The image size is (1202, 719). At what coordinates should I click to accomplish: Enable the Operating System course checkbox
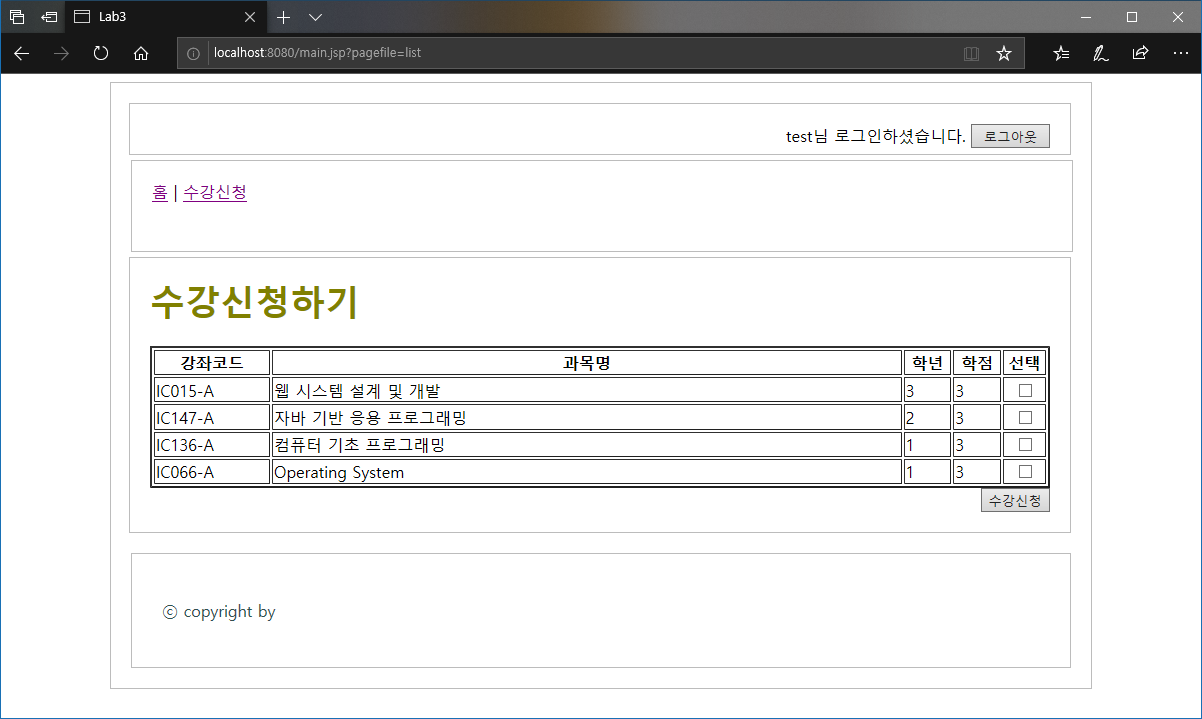coord(1025,471)
